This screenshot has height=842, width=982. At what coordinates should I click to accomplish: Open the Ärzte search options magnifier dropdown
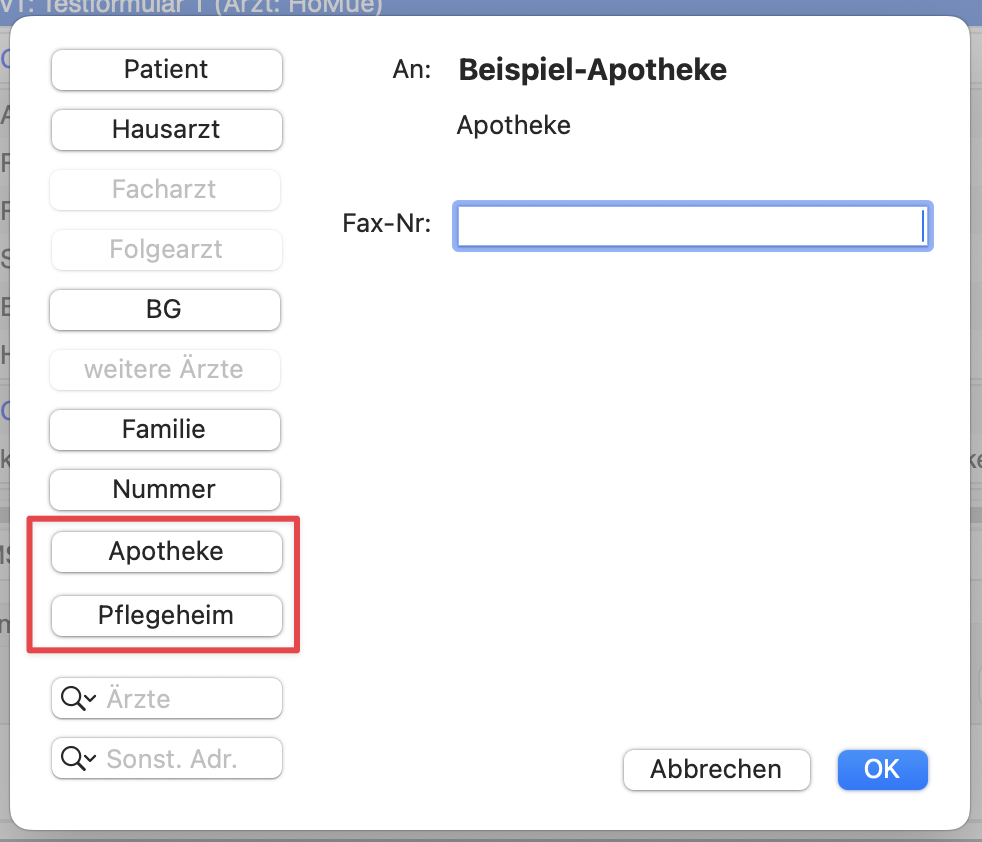[x=78, y=699]
